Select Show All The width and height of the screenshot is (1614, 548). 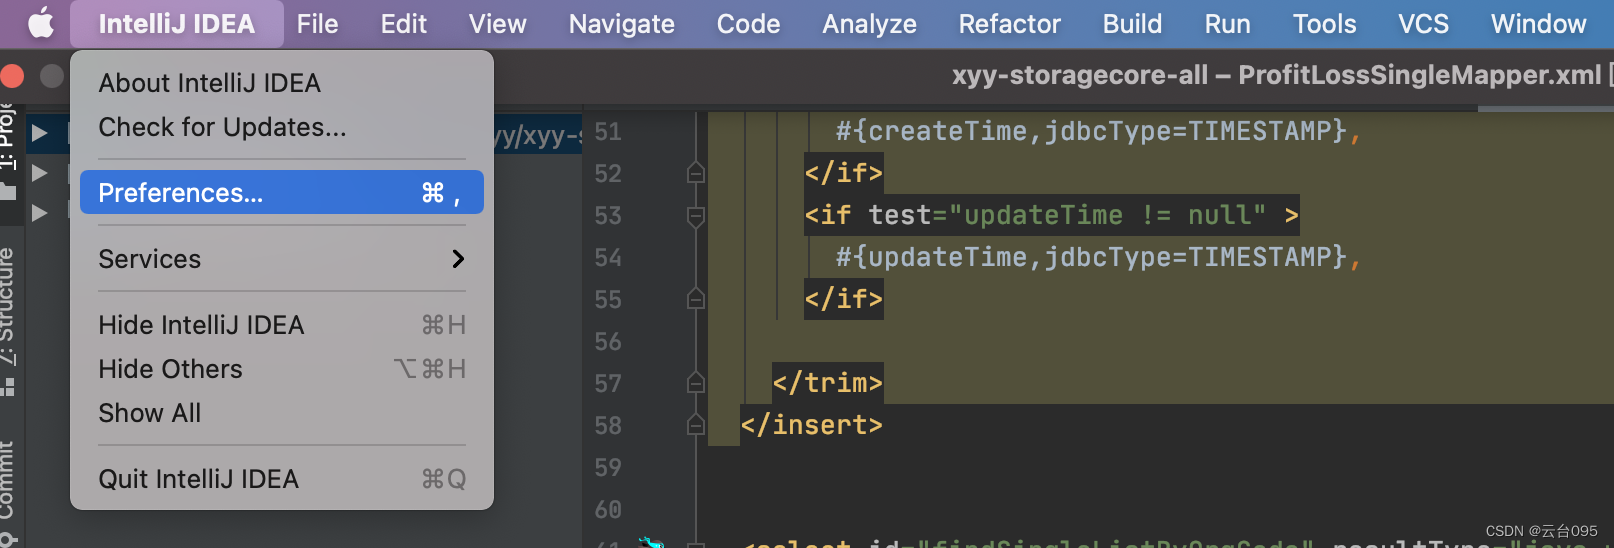click(x=282, y=413)
